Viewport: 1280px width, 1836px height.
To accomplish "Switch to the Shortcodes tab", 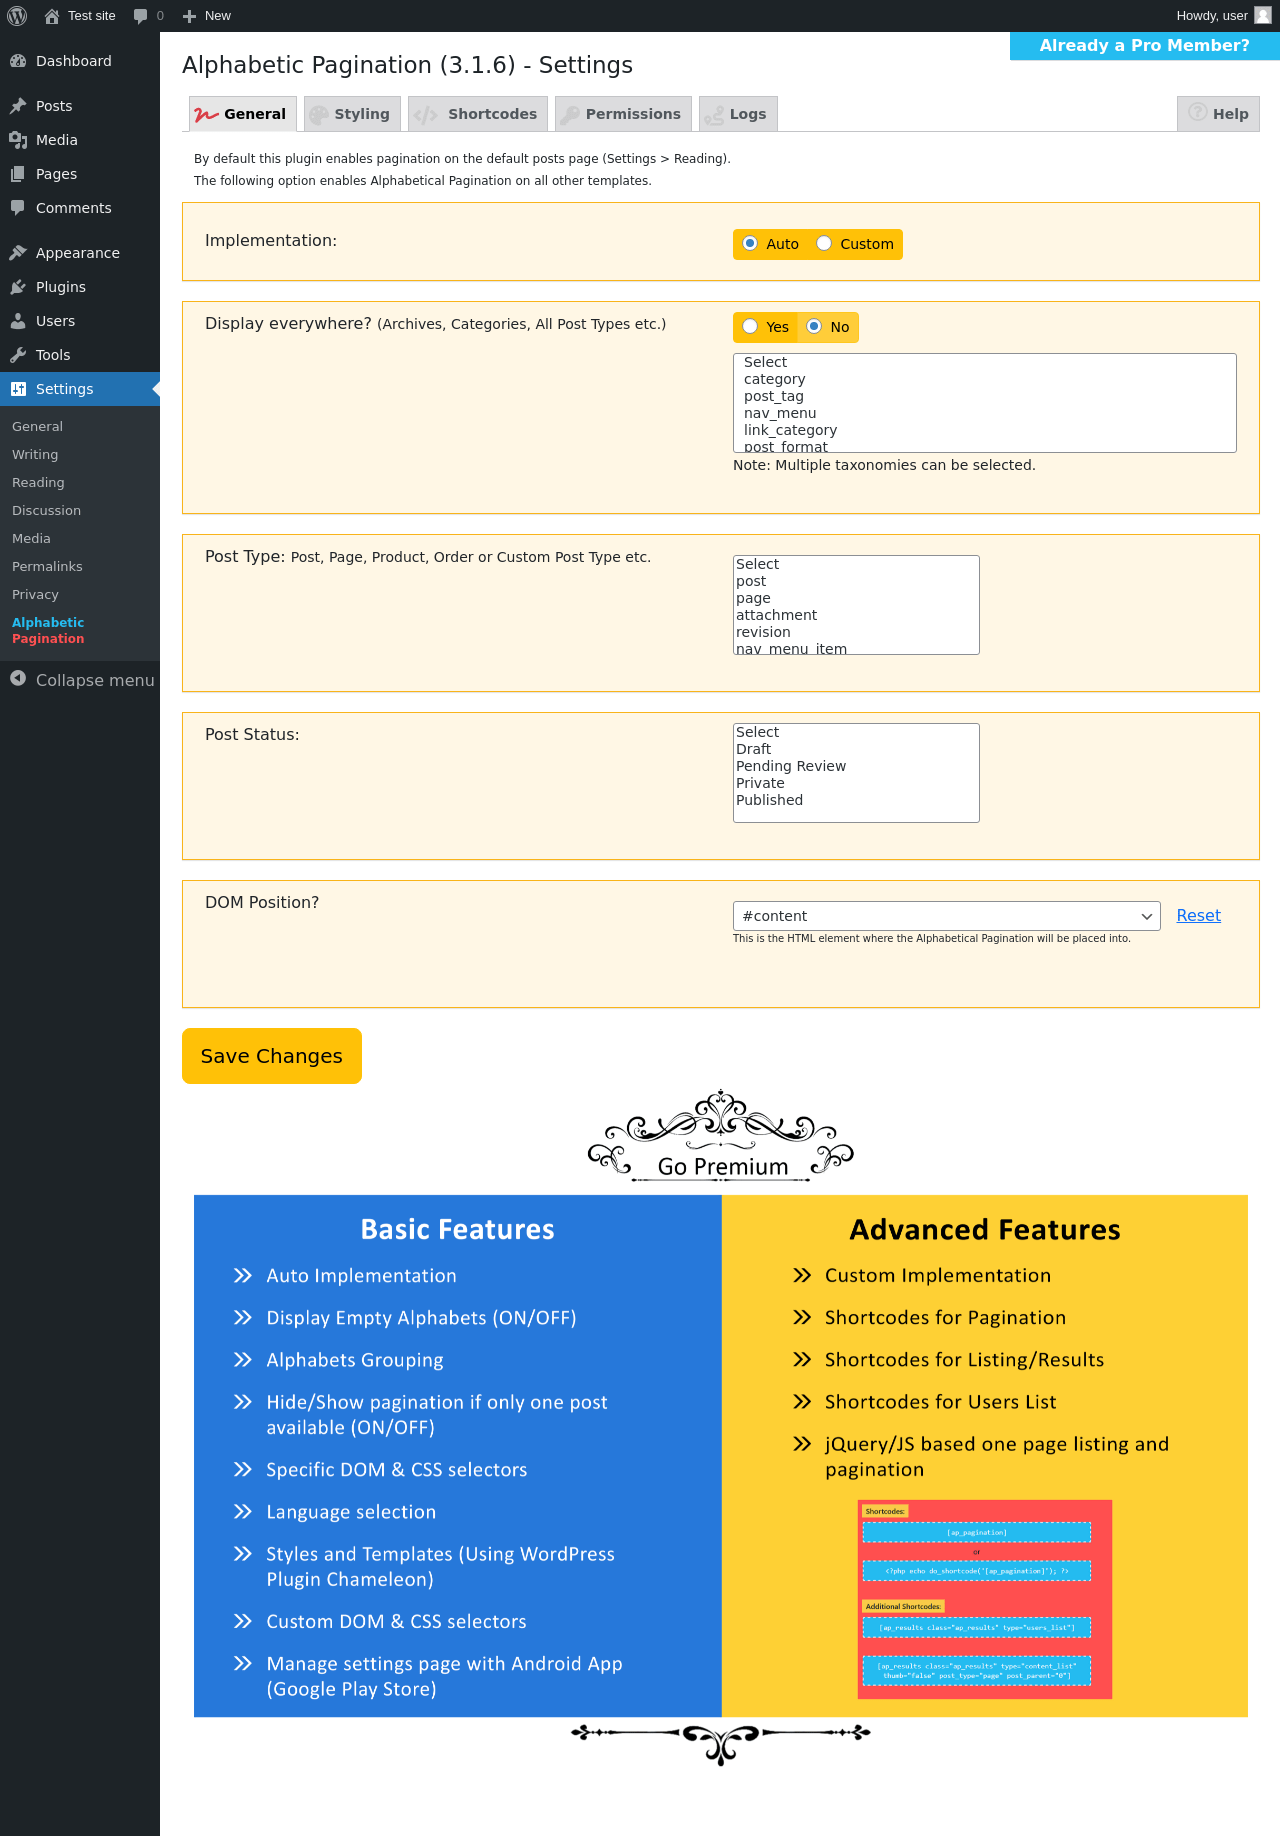I will click(478, 114).
